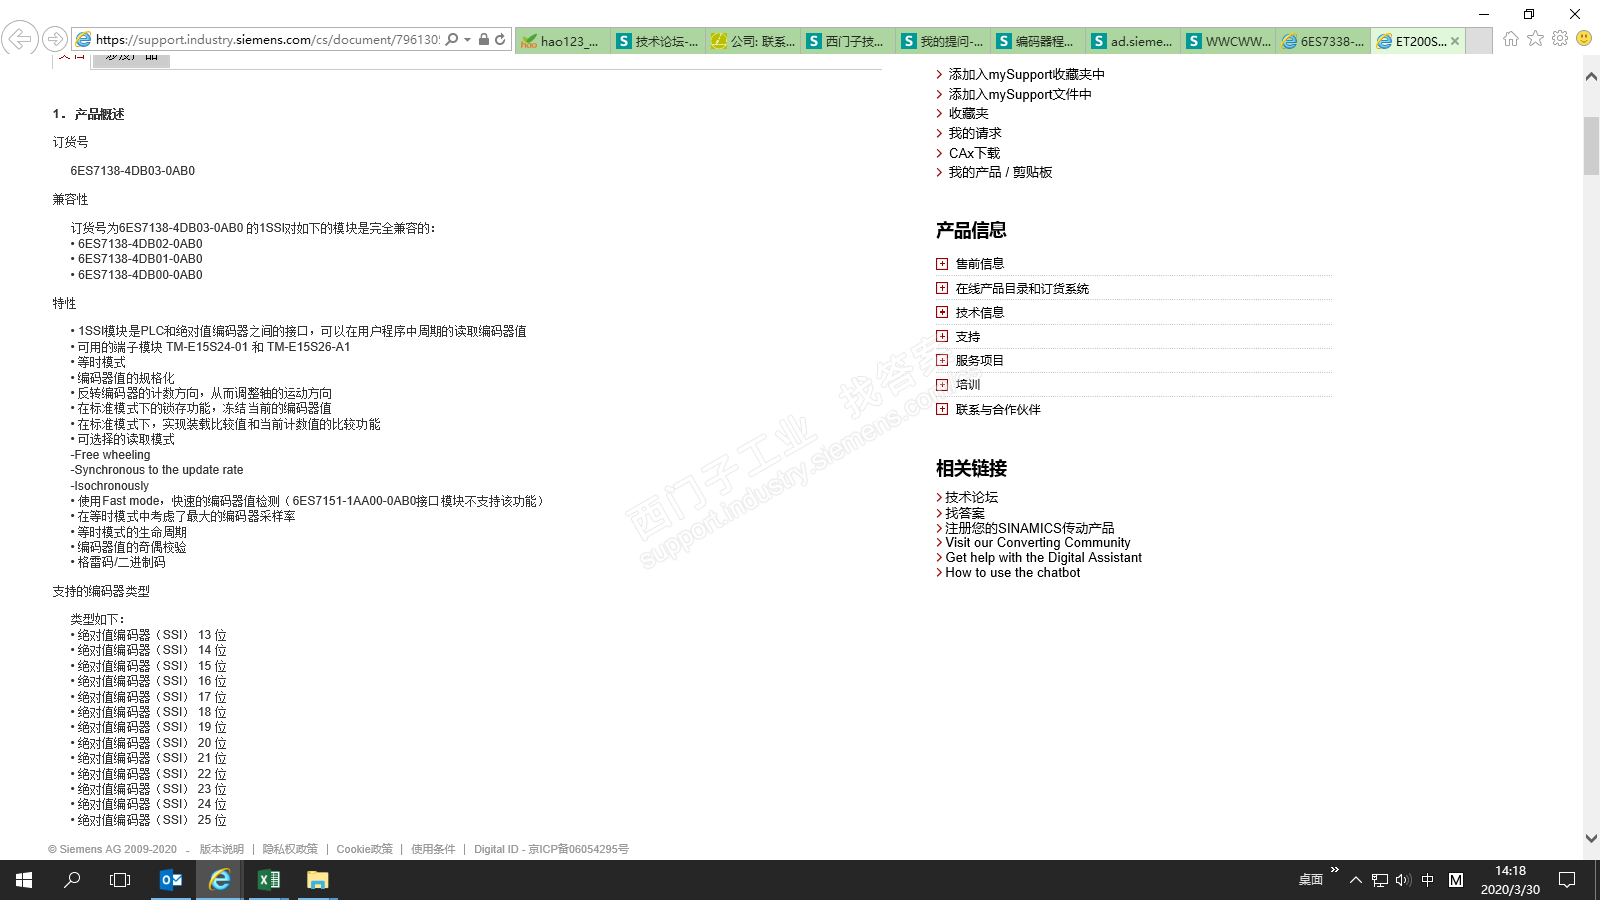The image size is (1600, 900).
Task: Open Excel from the taskbar
Action: click(269, 880)
